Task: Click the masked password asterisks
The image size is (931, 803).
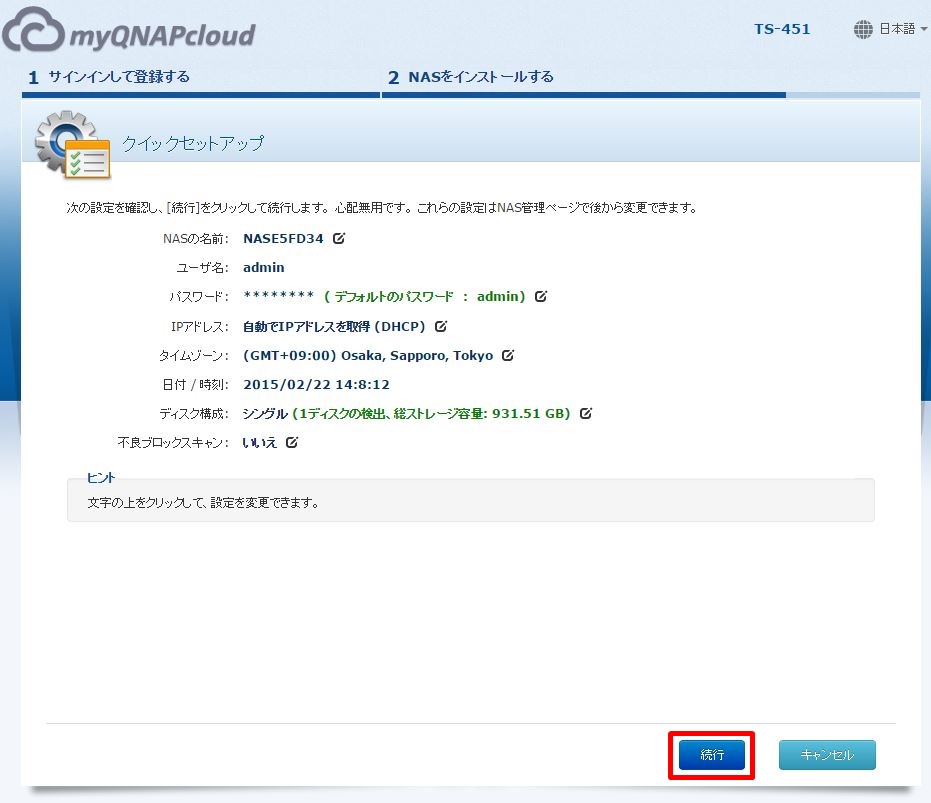Action: [x=278, y=295]
